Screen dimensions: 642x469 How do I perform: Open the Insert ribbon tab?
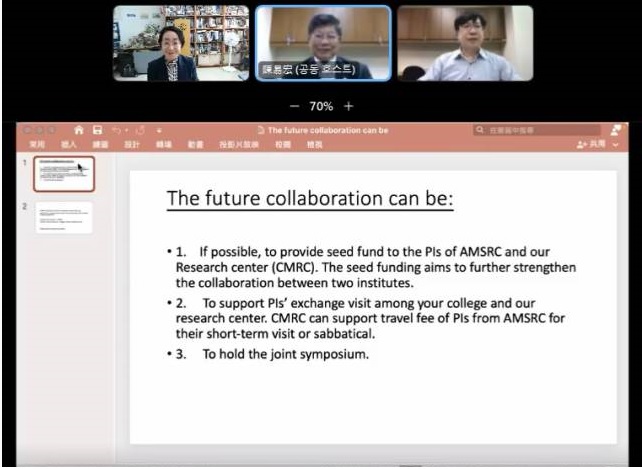click(69, 145)
